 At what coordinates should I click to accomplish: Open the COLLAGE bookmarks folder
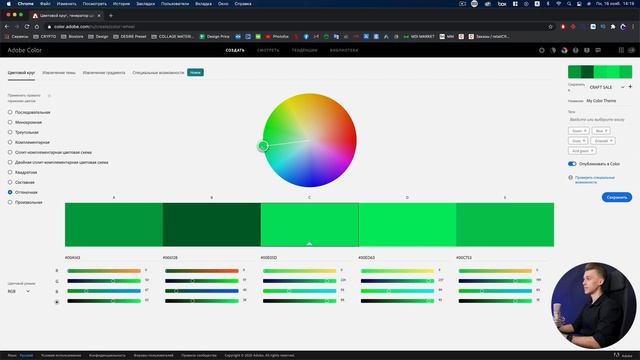coord(172,36)
